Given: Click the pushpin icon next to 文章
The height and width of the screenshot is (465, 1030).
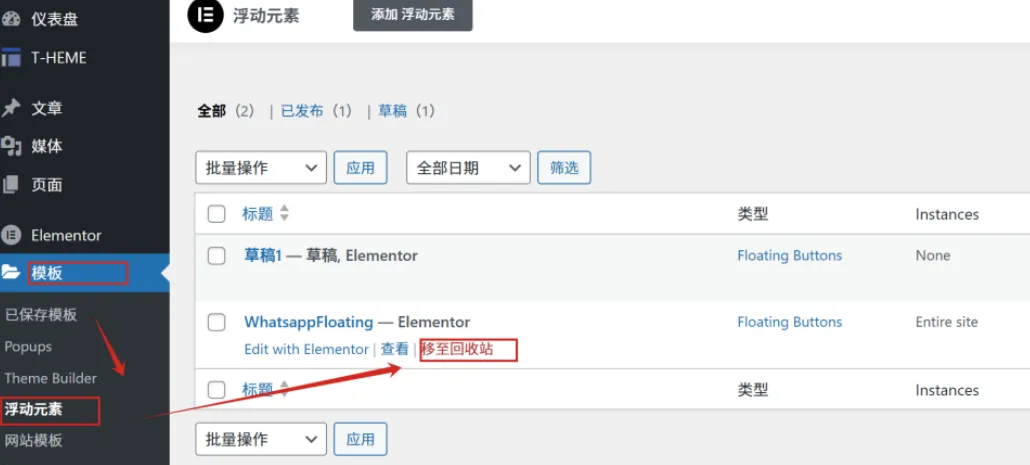Looking at the screenshot, I should pyautogui.click(x=11, y=108).
